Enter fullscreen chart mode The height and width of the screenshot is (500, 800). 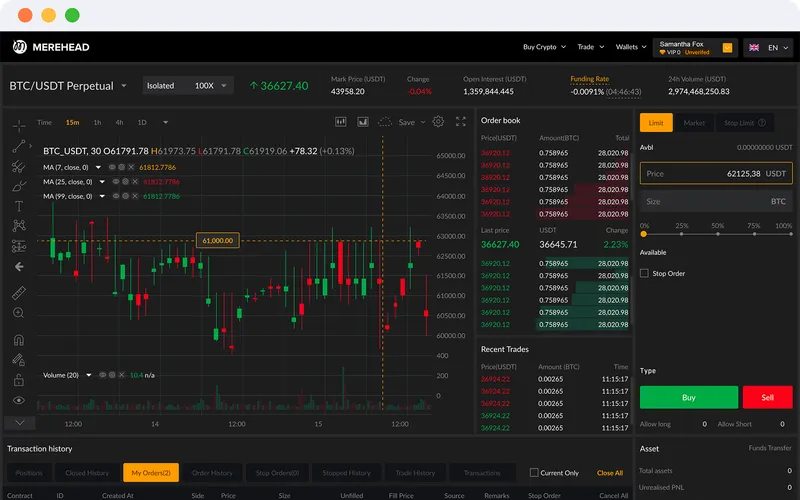click(461, 121)
